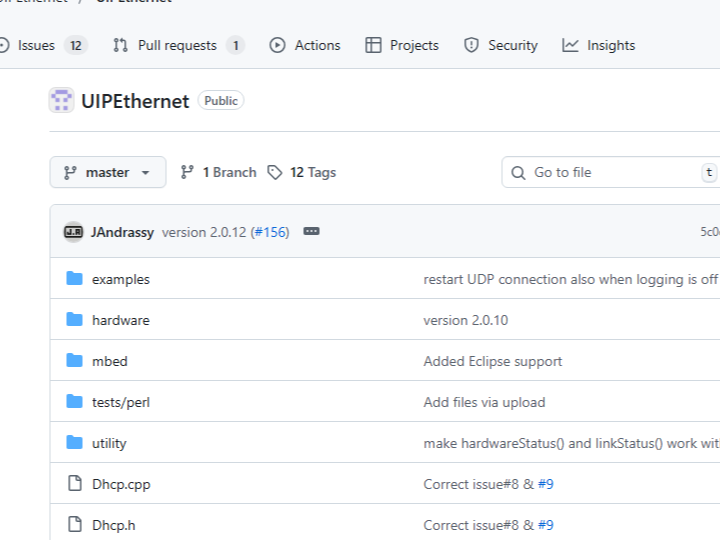This screenshot has height=540, width=720.
Task: Click the utility folder icon
Action: point(74,443)
